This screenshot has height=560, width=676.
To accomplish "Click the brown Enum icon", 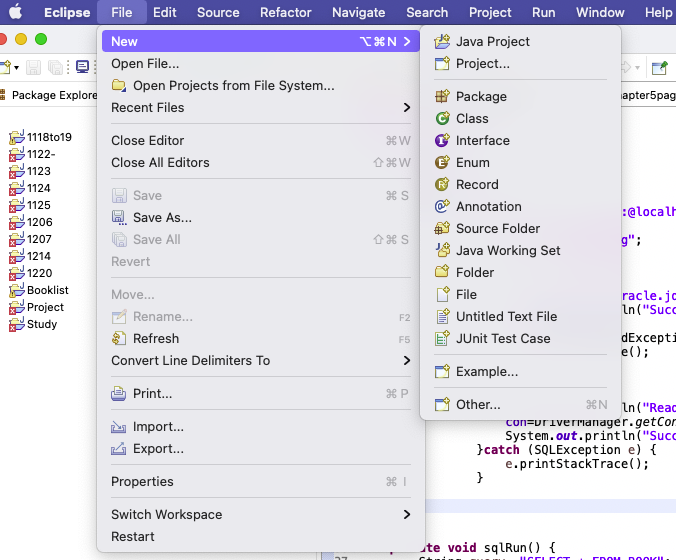I will tap(442, 162).
